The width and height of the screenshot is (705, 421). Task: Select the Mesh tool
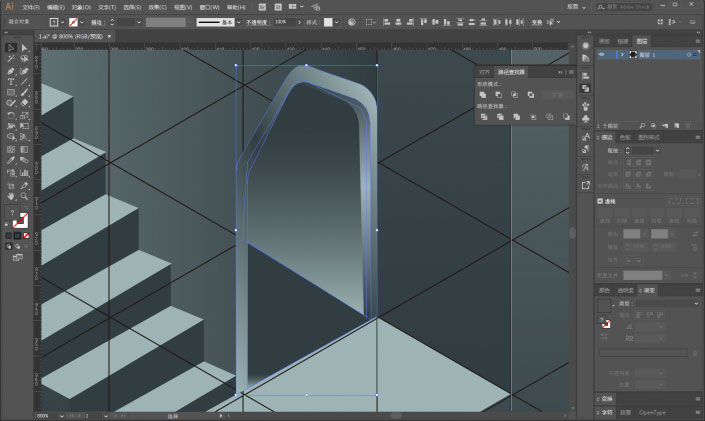coord(11,149)
